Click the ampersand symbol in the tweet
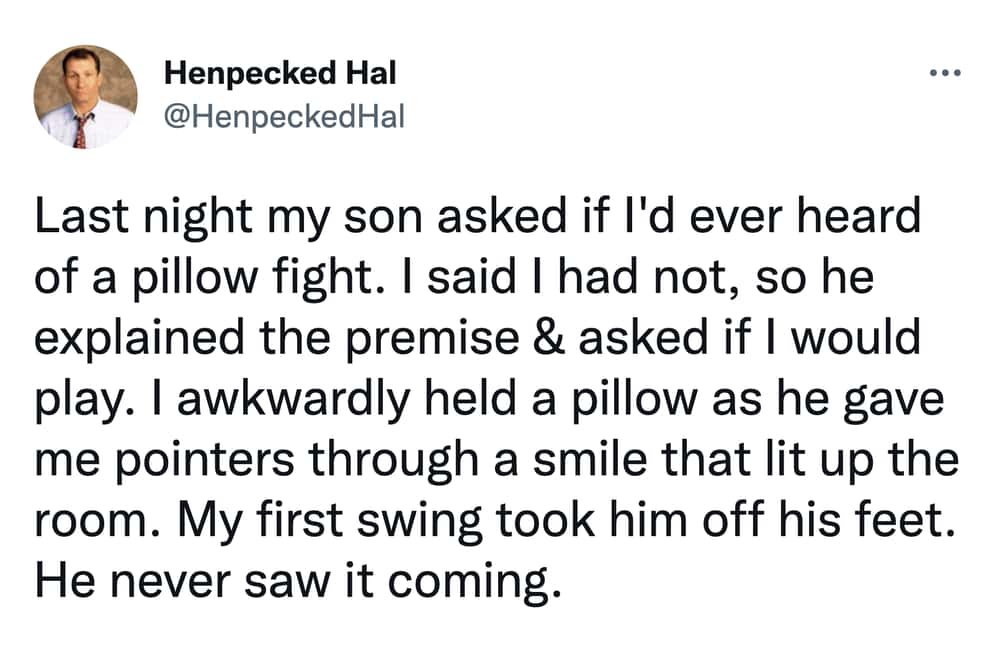The width and height of the screenshot is (1000, 648). (x=548, y=337)
